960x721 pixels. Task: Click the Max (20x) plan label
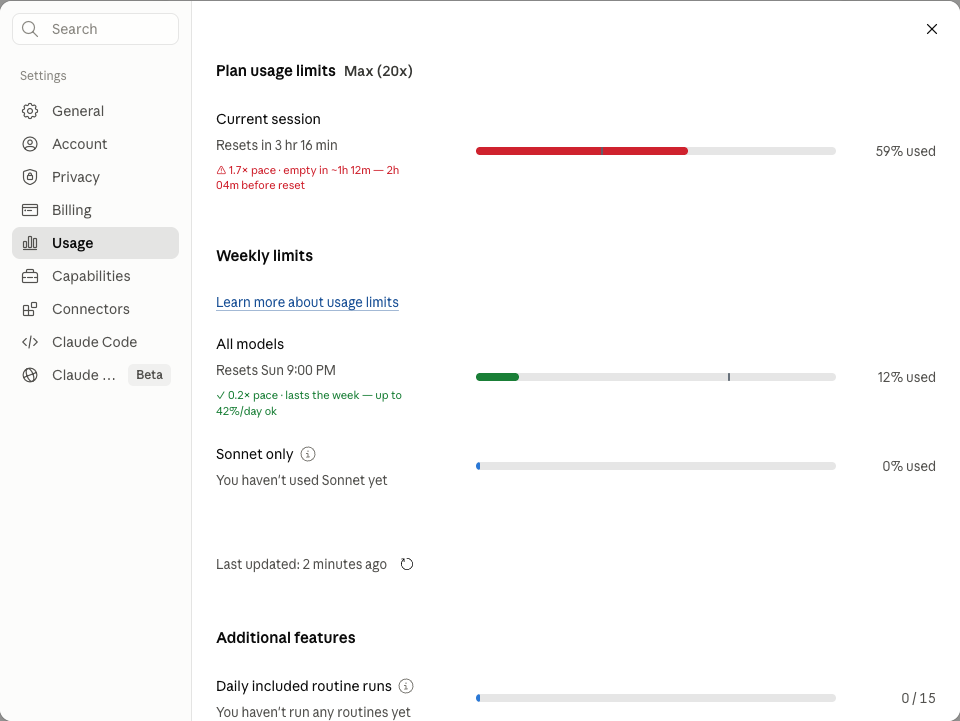coord(378,71)
